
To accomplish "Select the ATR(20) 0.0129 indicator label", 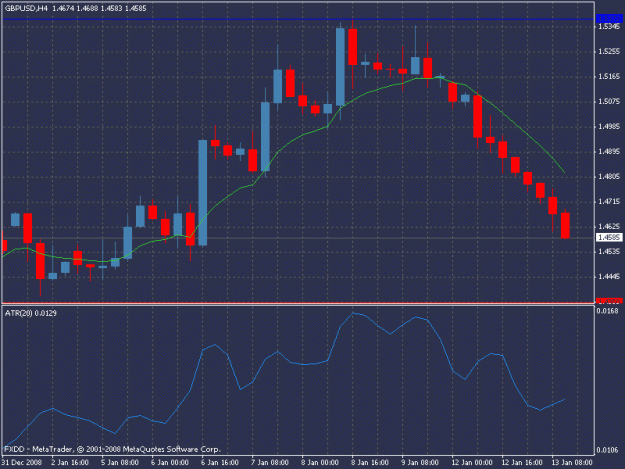I will tap(31, 313).
